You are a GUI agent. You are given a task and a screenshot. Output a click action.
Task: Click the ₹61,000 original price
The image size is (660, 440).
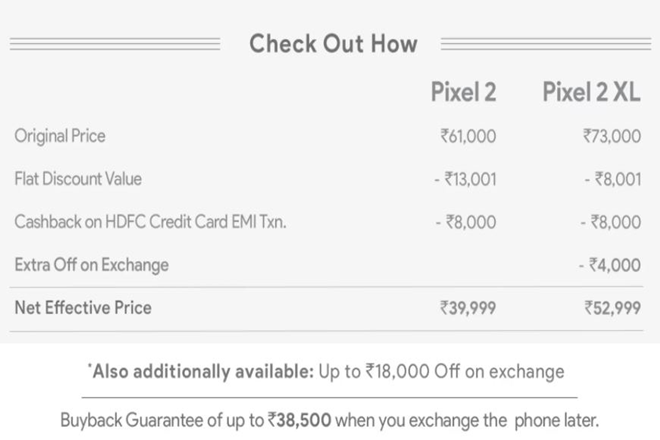tap(467, 136)
